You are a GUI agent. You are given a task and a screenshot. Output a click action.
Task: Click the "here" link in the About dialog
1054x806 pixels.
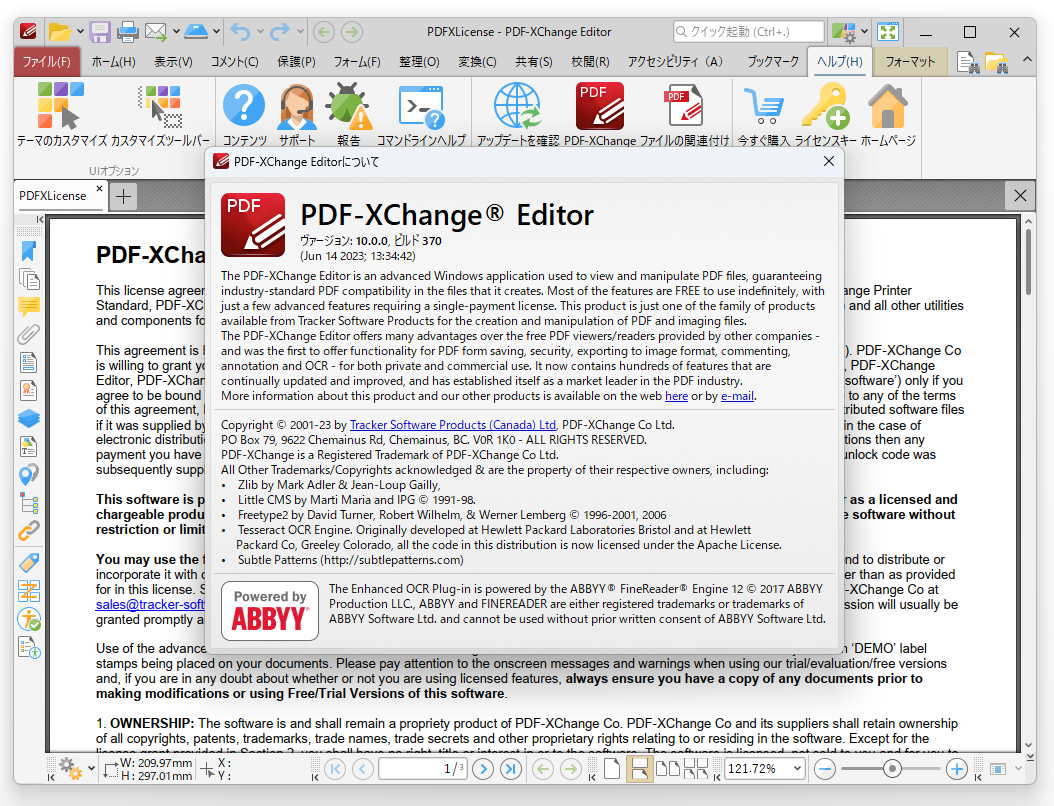click(676, 396)
